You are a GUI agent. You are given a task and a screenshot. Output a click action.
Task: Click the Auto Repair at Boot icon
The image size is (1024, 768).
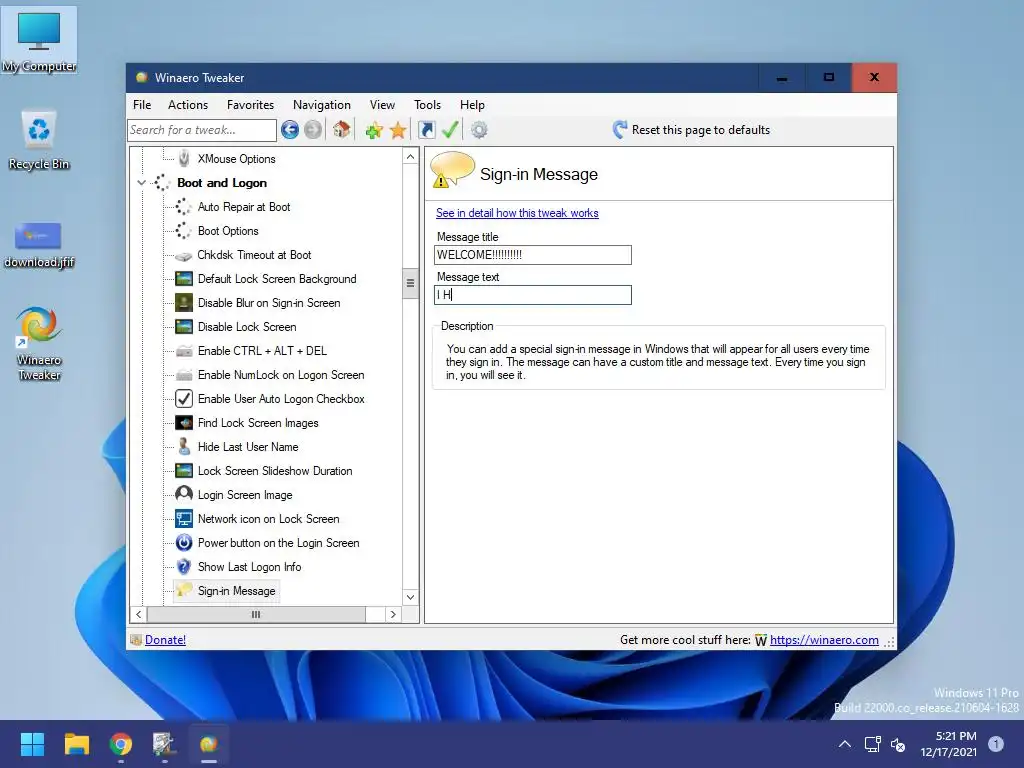pos(184,207)
